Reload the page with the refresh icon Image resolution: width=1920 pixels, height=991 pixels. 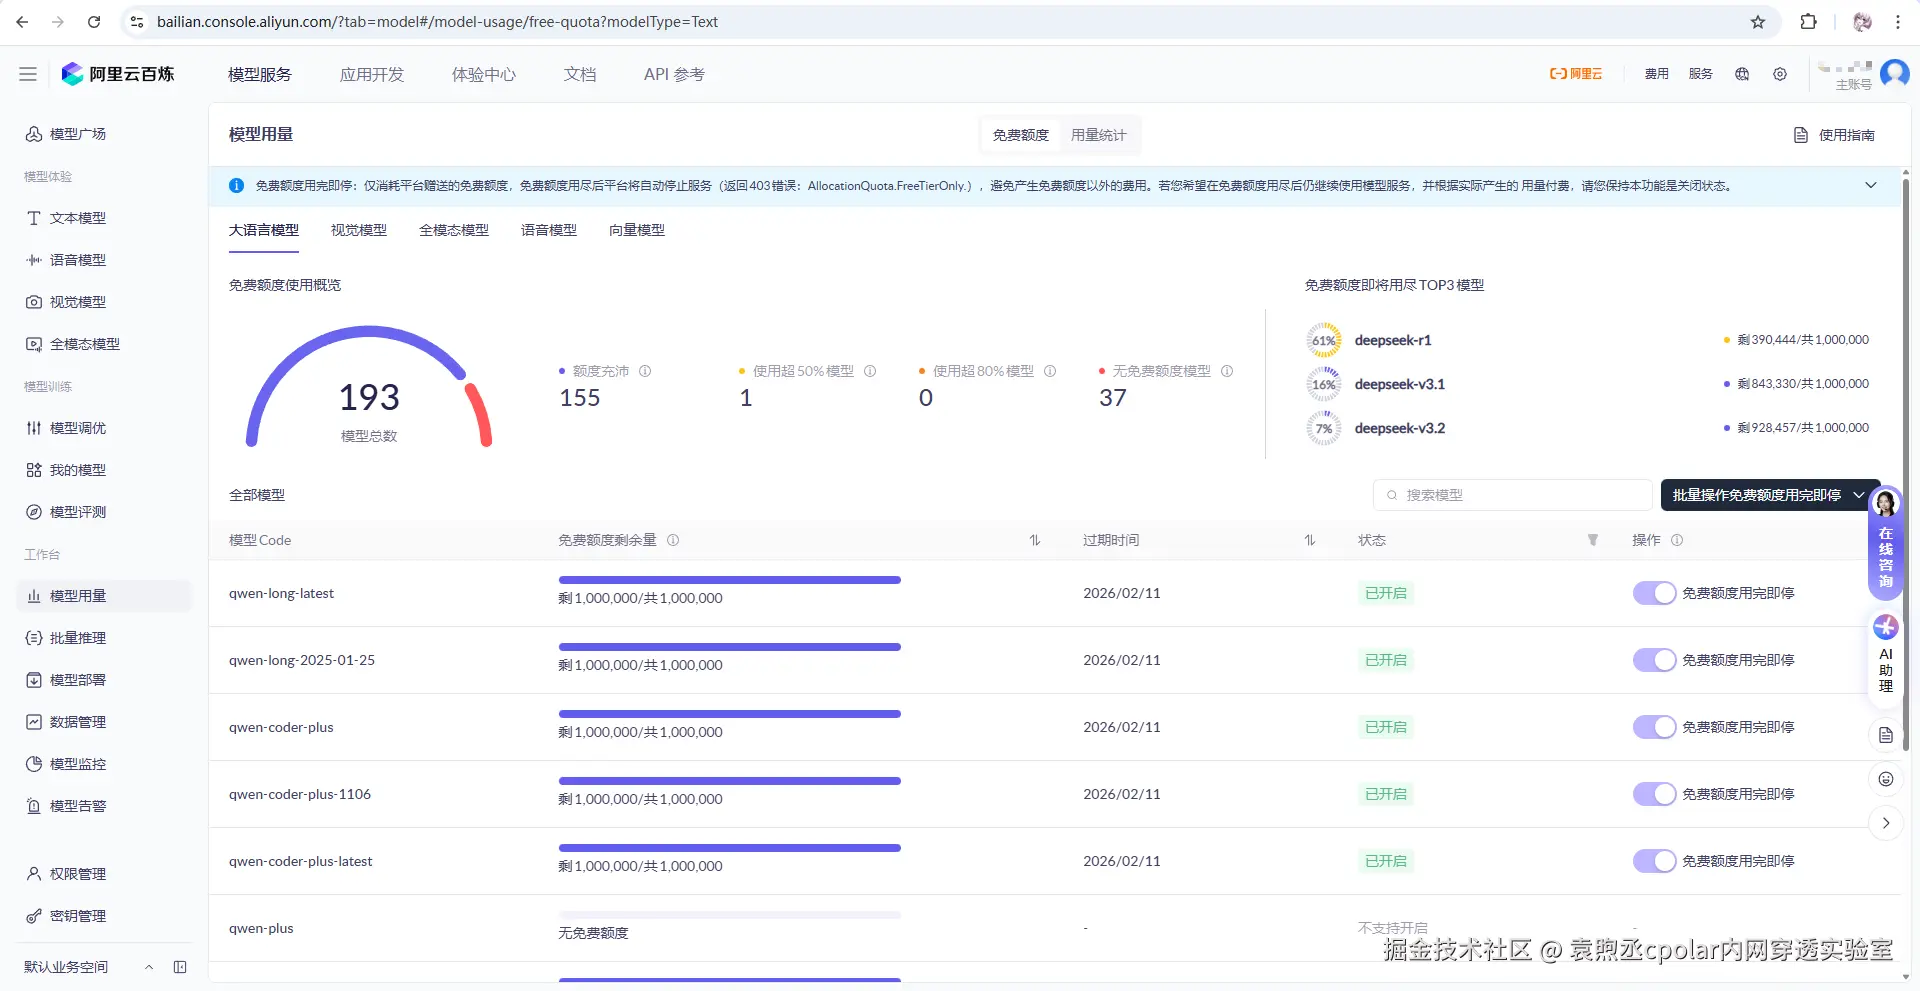94,22
